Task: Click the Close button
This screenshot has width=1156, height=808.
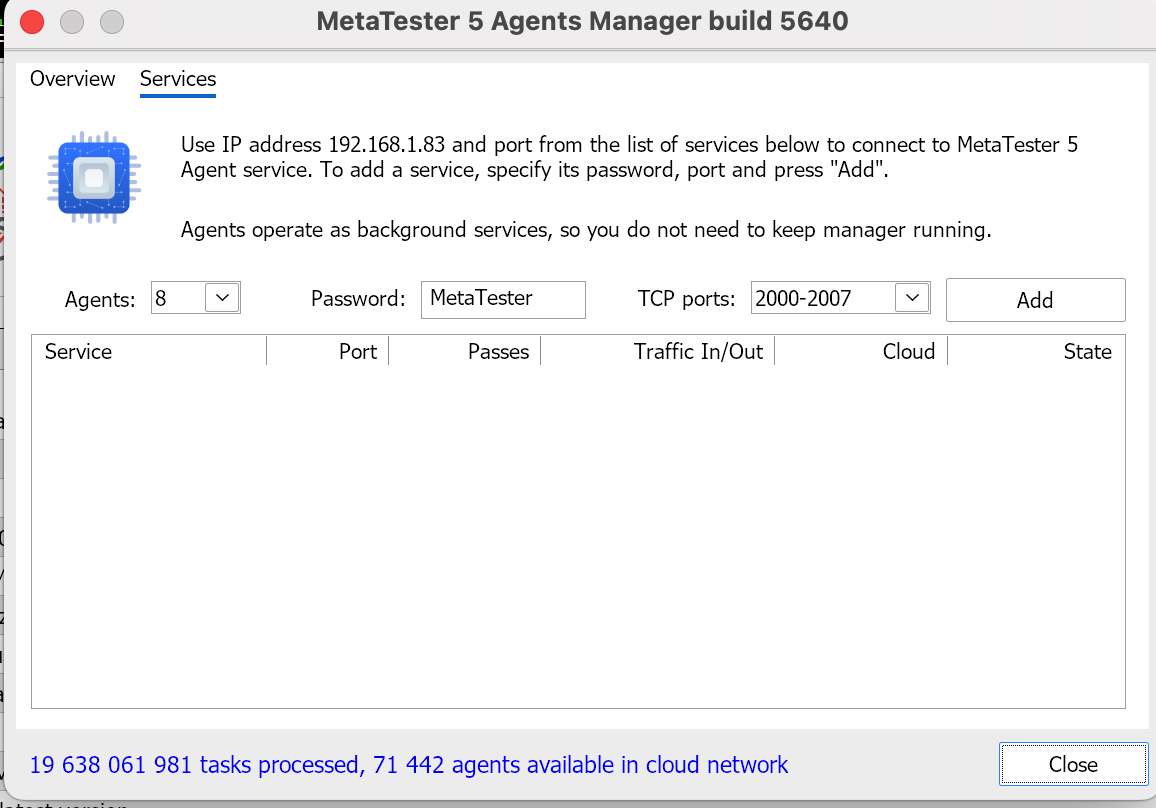Action: [1073, 765]
